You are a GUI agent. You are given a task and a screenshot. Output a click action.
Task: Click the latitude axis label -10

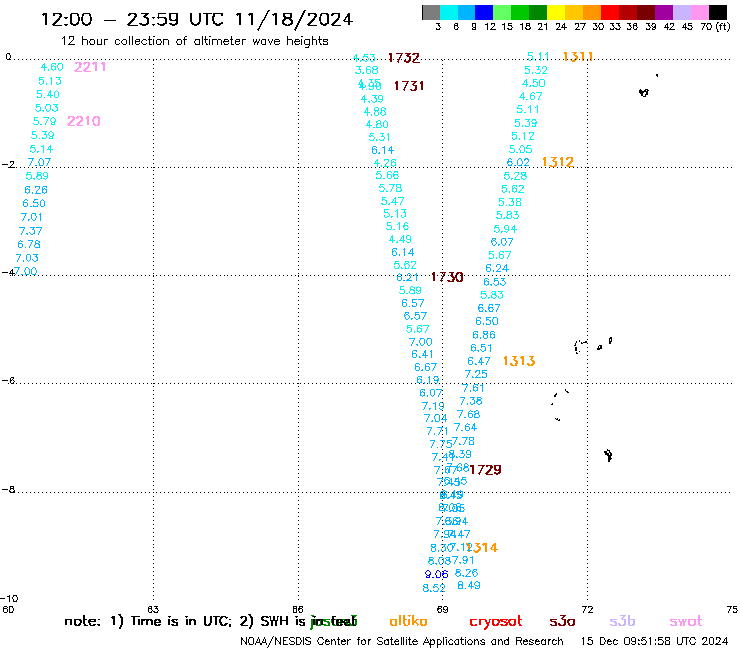(10, 599)
